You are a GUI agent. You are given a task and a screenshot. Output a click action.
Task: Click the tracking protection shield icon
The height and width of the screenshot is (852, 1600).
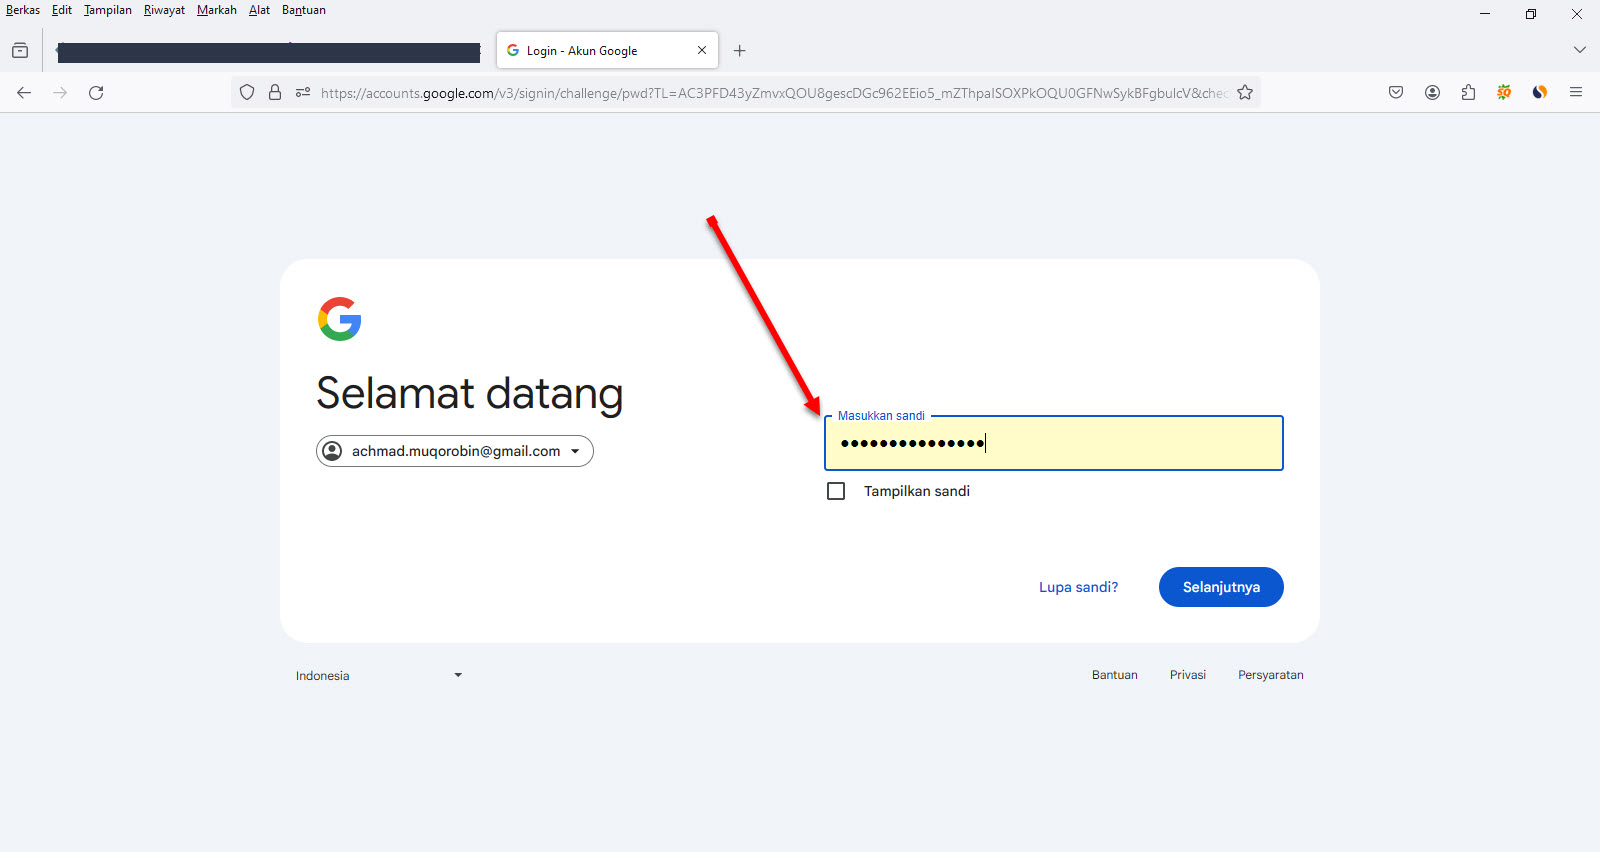pos(247,93)
